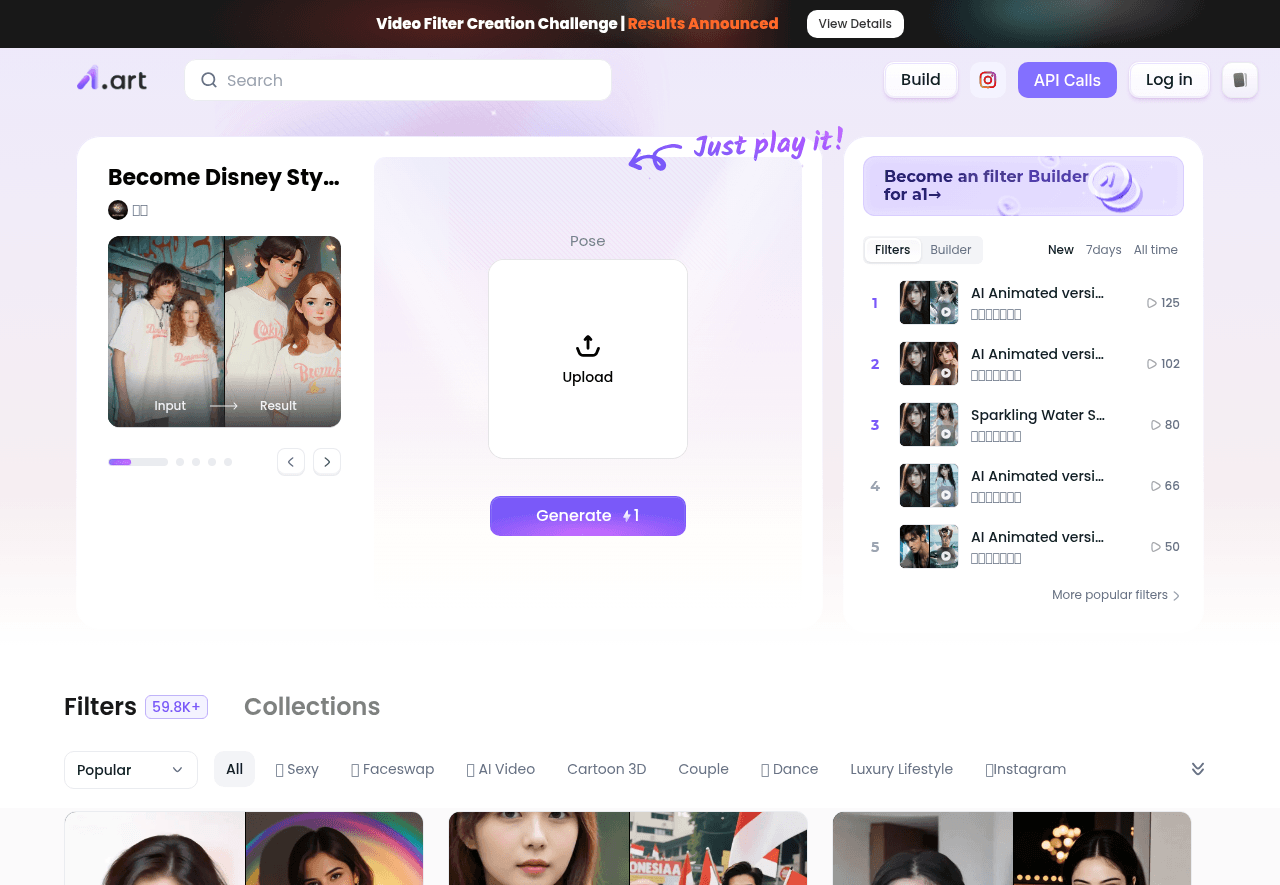Click View Details in top banner
Image resolution: width=1280 pixels, height=885 pixels.
855,24
